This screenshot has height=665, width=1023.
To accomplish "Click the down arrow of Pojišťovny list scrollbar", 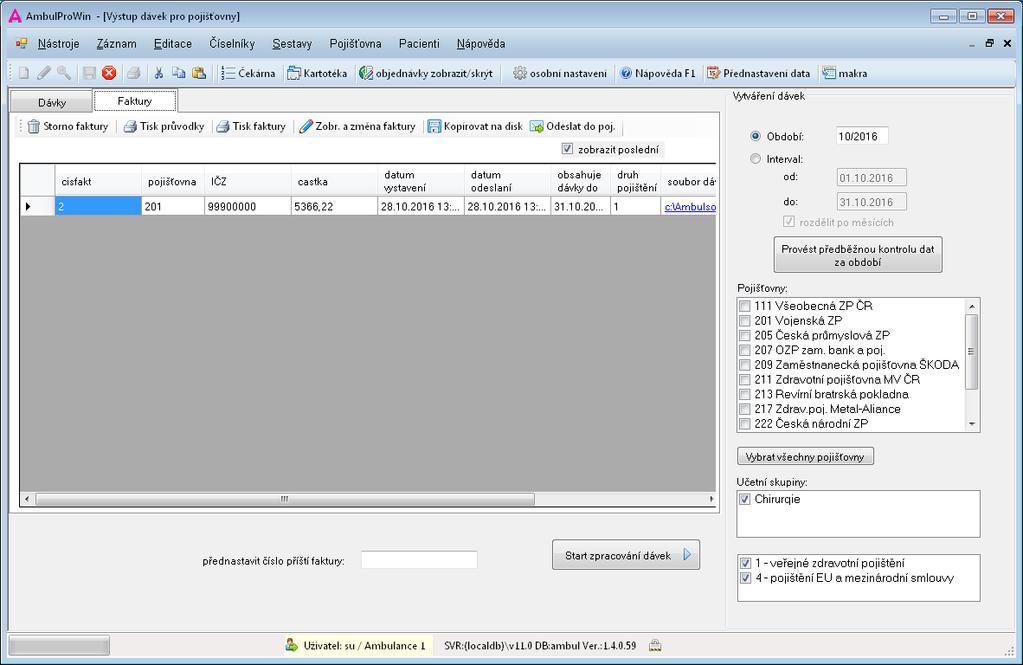I will [972, 424].
